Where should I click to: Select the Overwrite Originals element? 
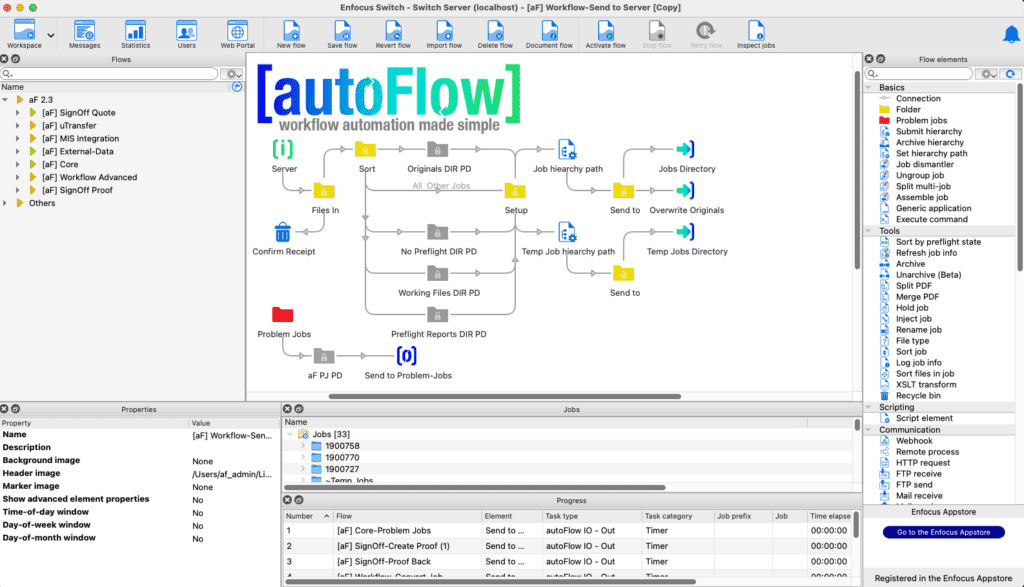[x=685, y=191]
